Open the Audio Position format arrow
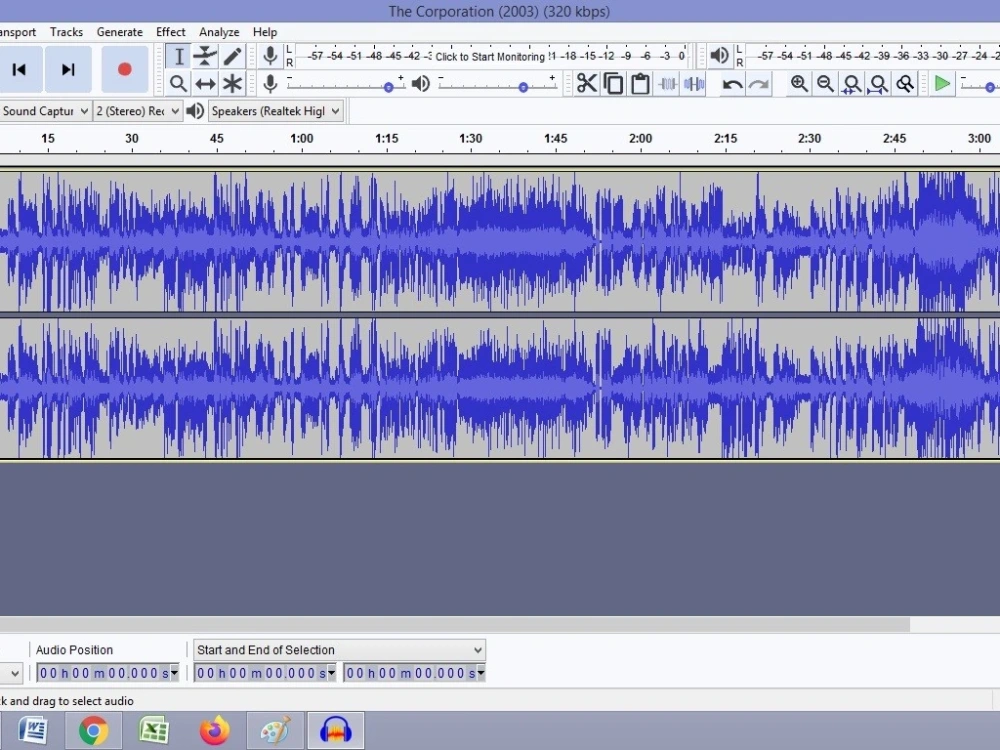1000x750 pixels. (x=174, y=673)
